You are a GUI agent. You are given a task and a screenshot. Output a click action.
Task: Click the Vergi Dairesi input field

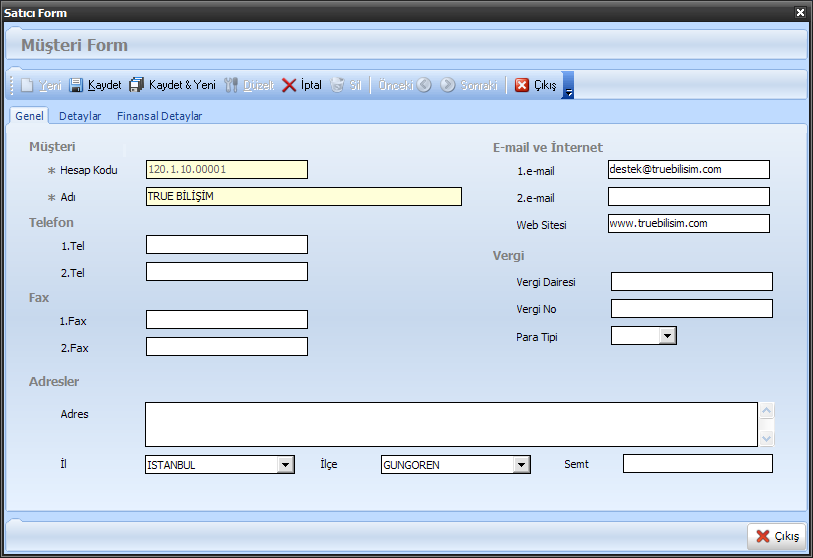[x=691, y=281]
